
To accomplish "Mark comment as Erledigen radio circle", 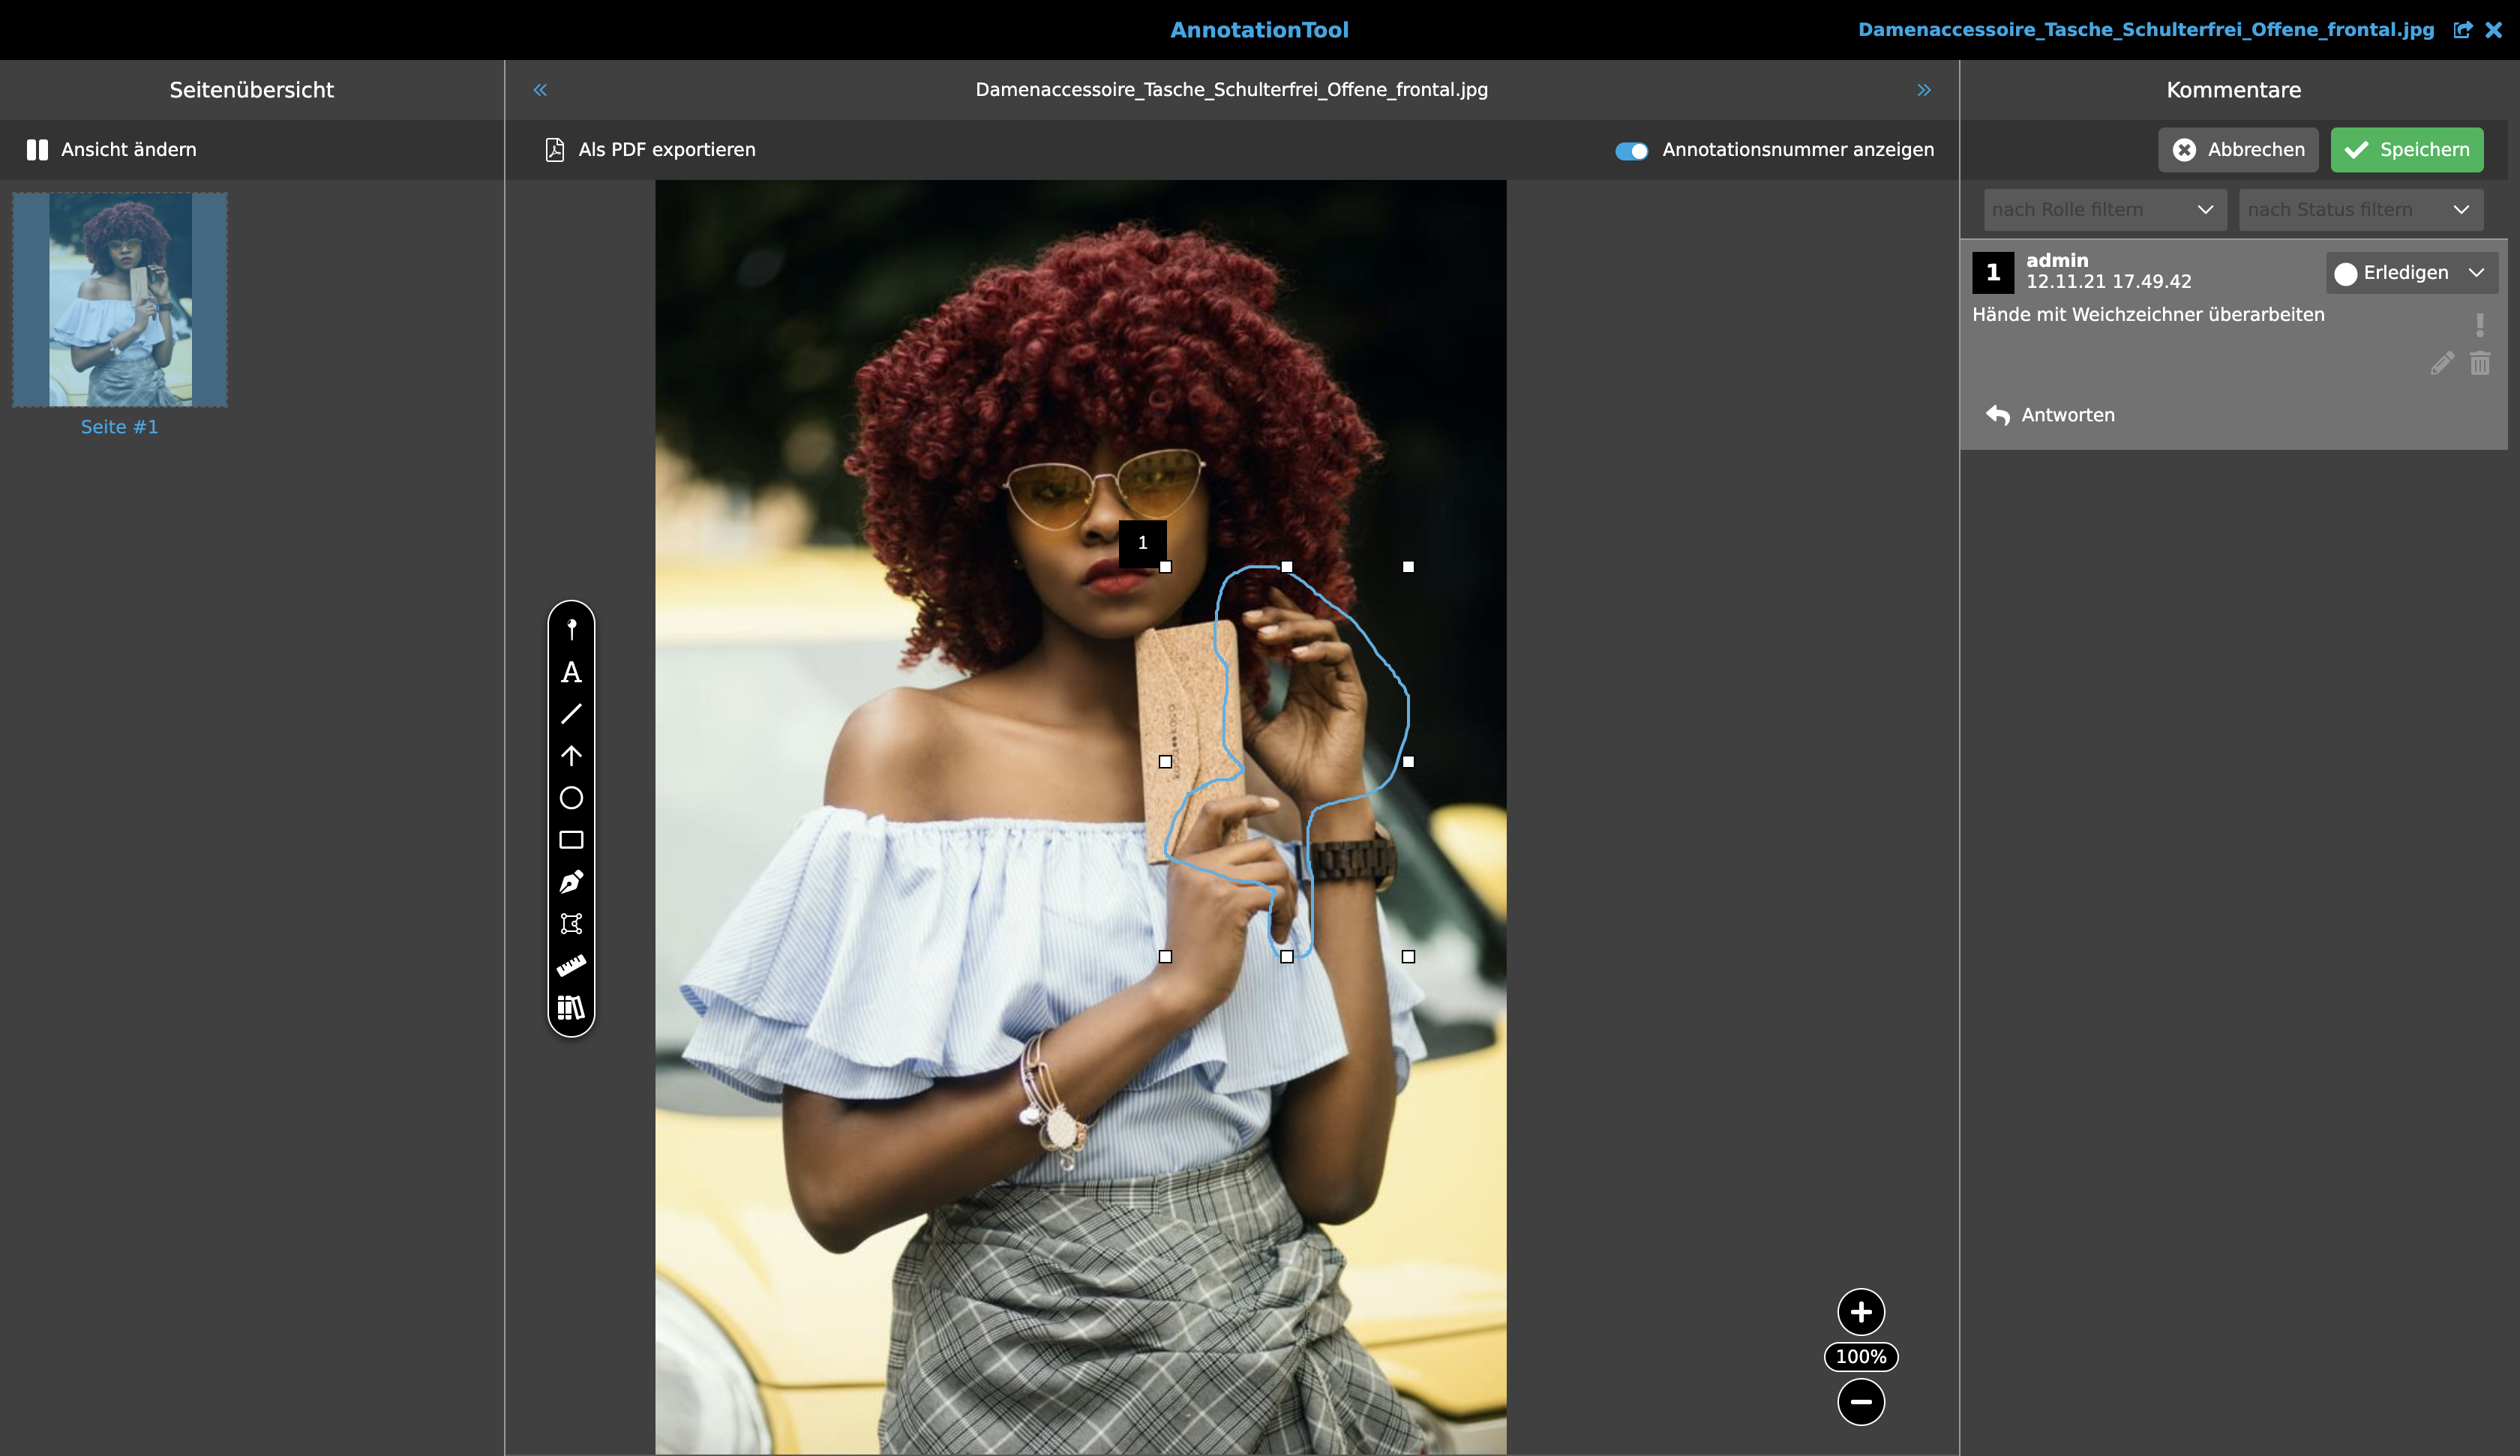I will coord(2345,274).
